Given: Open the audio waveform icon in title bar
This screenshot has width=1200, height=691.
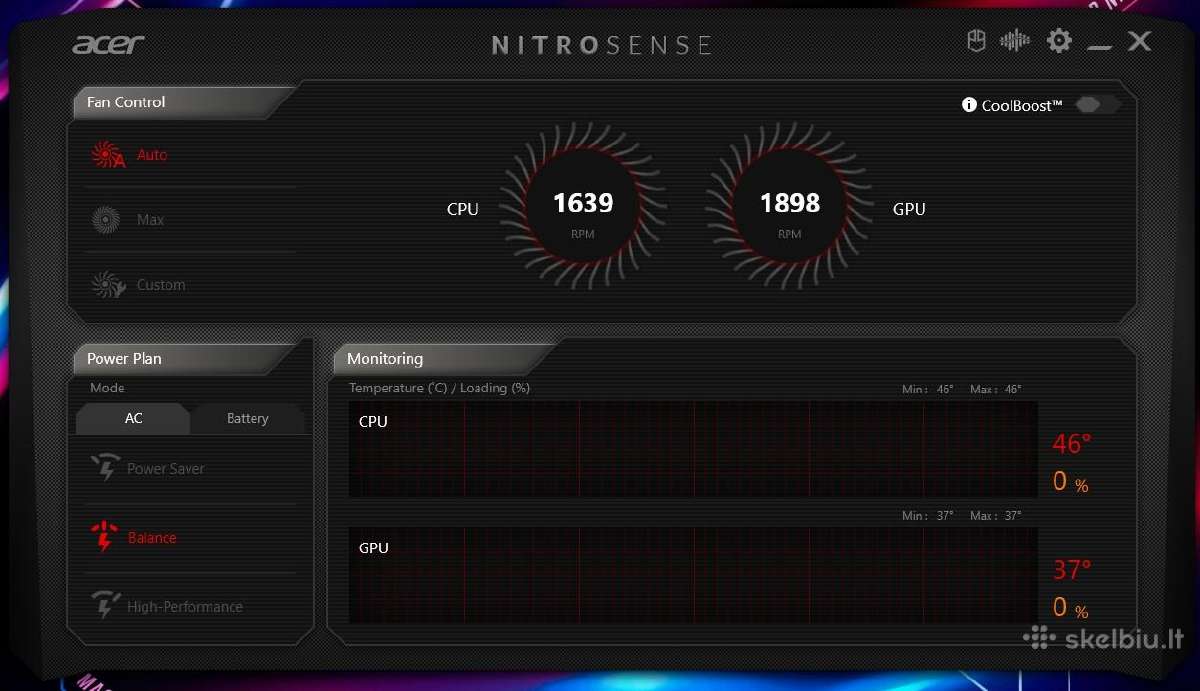Looking at the screenshot, I should 1015,41.
